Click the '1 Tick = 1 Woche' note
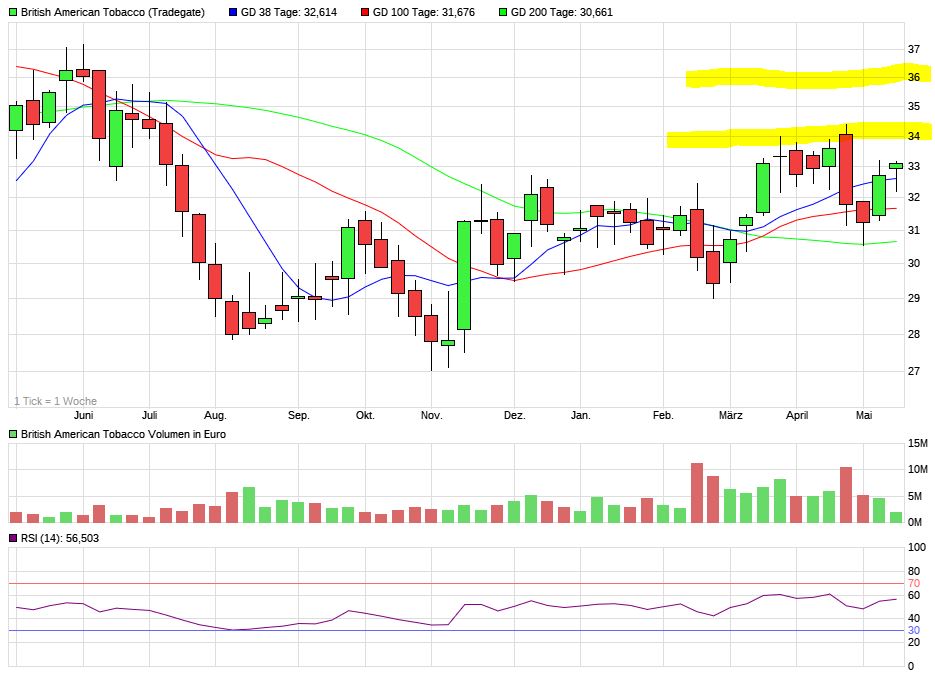The width and height of the screenshot is (935, 685). point(55,401)
